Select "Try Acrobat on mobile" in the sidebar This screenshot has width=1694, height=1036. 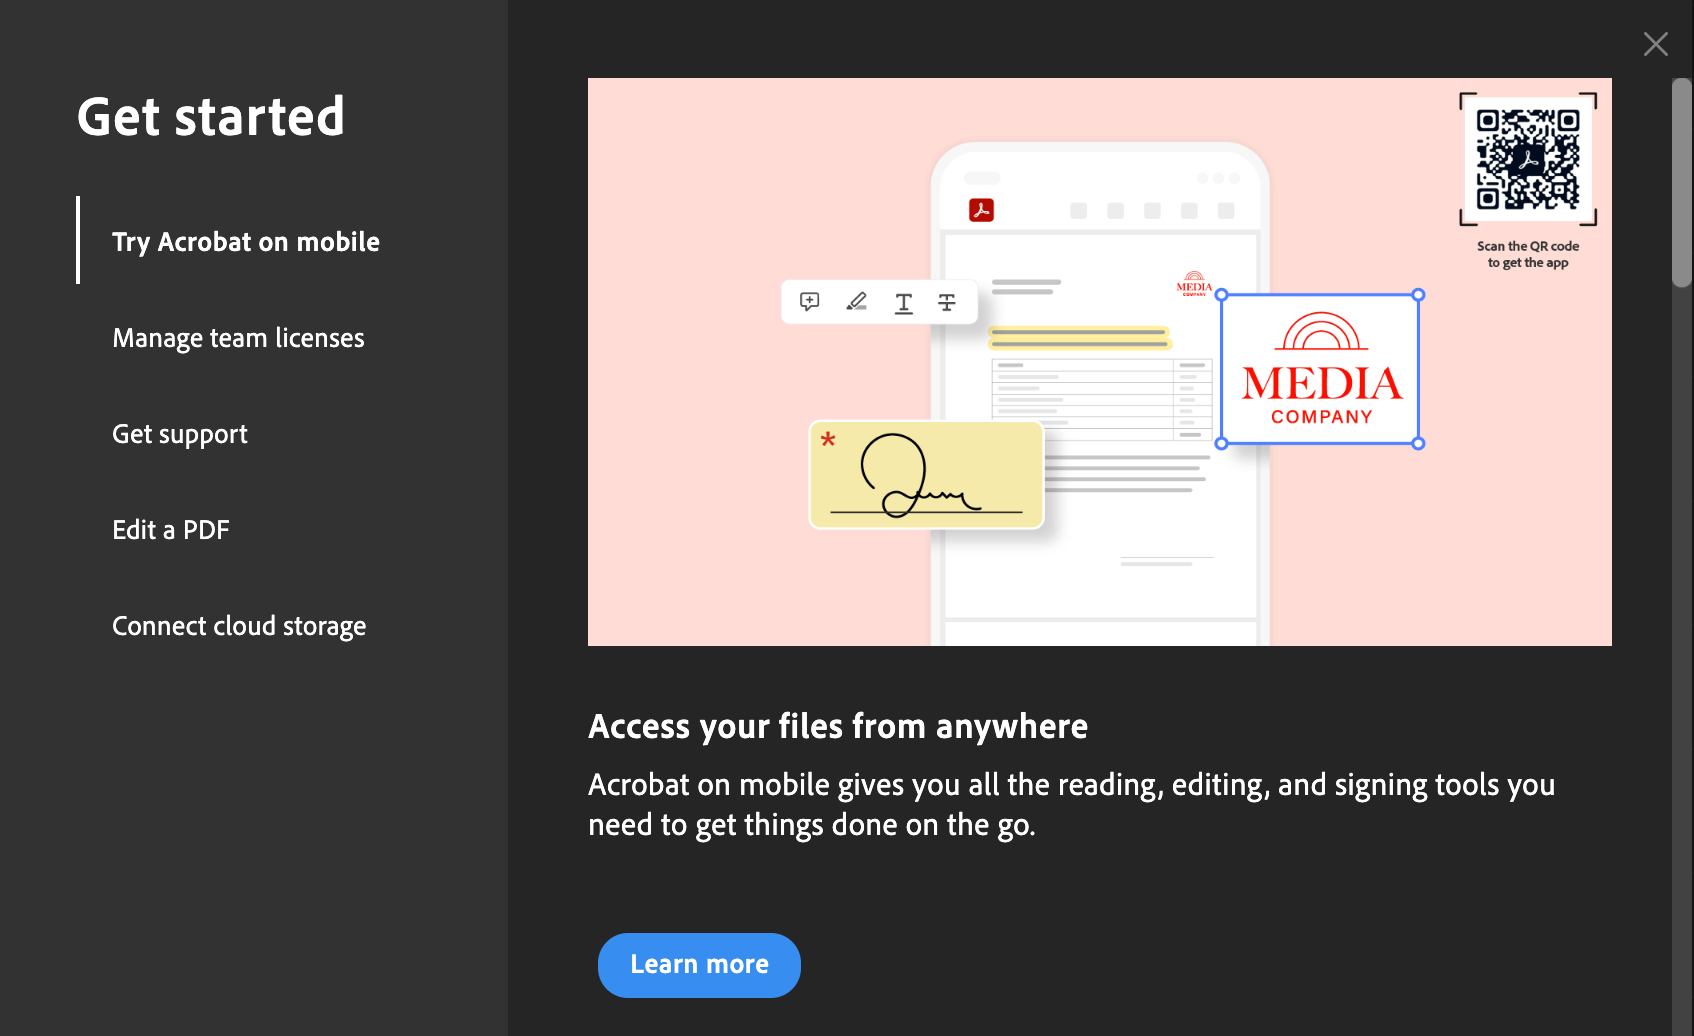click(x=246, y=241)
